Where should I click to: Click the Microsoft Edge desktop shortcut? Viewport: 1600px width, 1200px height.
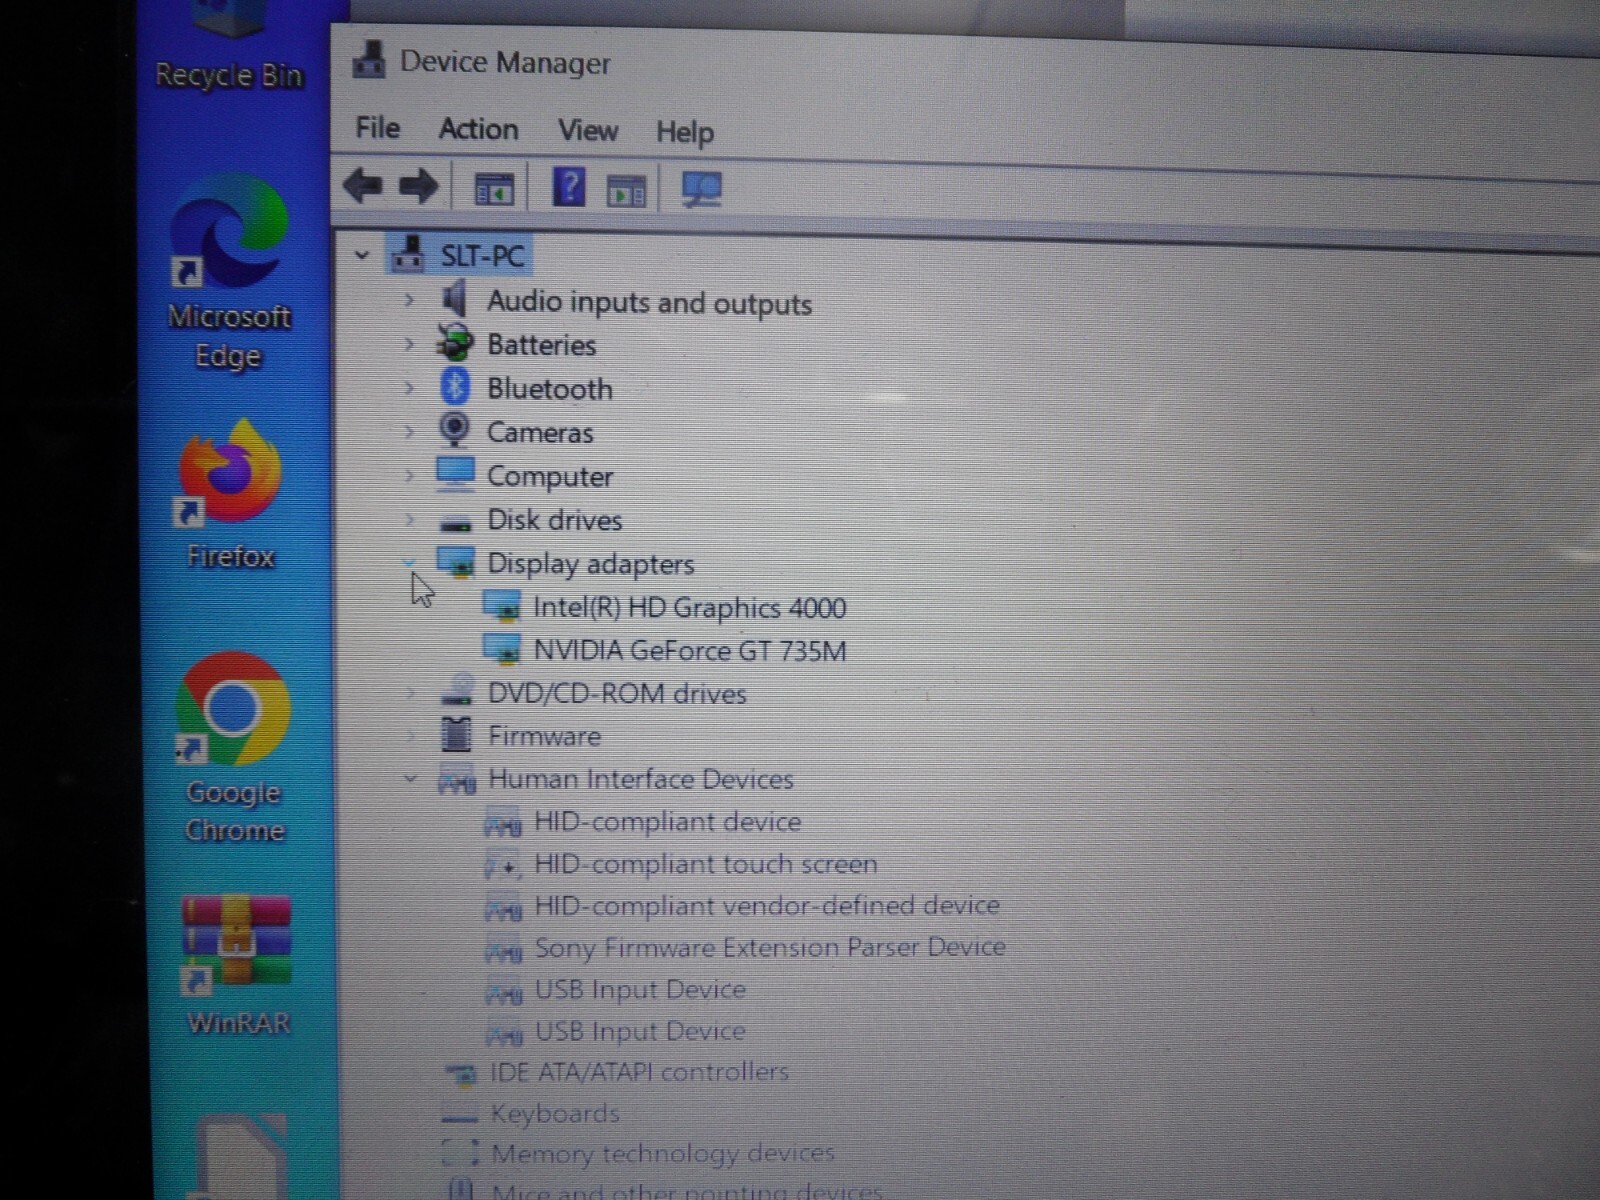(230, 272)
